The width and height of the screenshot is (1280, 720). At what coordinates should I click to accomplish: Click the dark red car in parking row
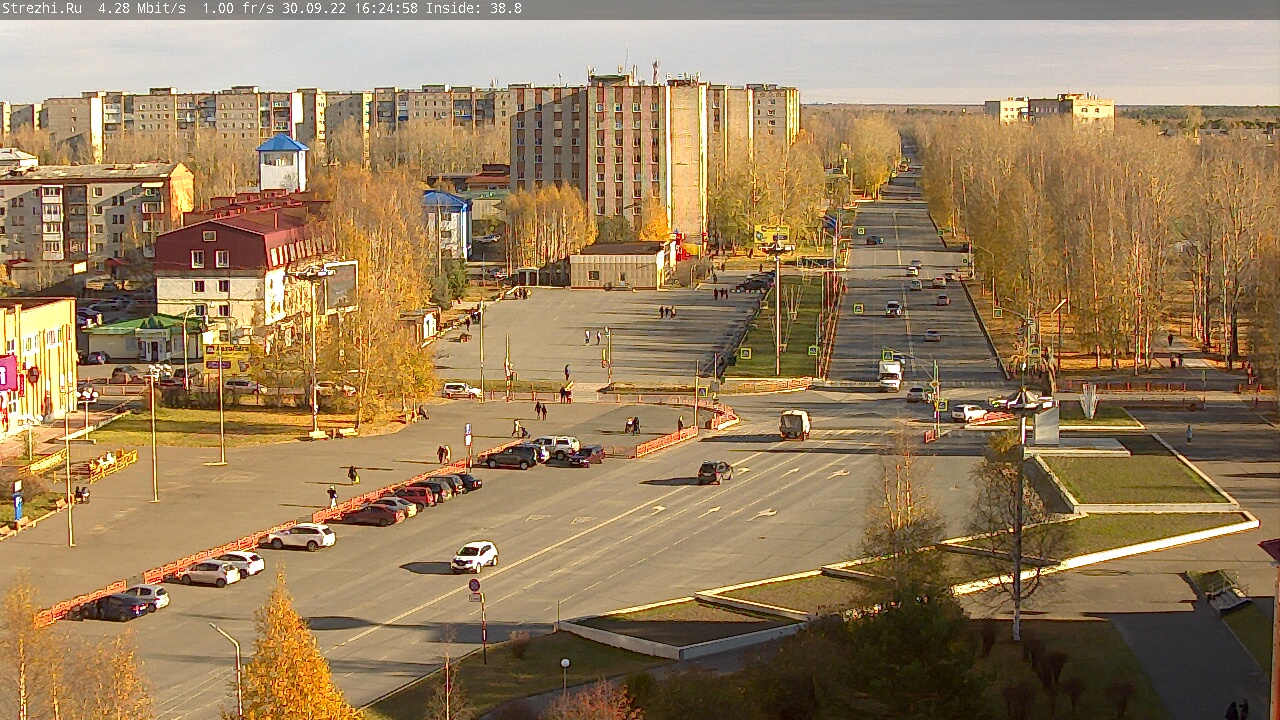coord(371,515)
